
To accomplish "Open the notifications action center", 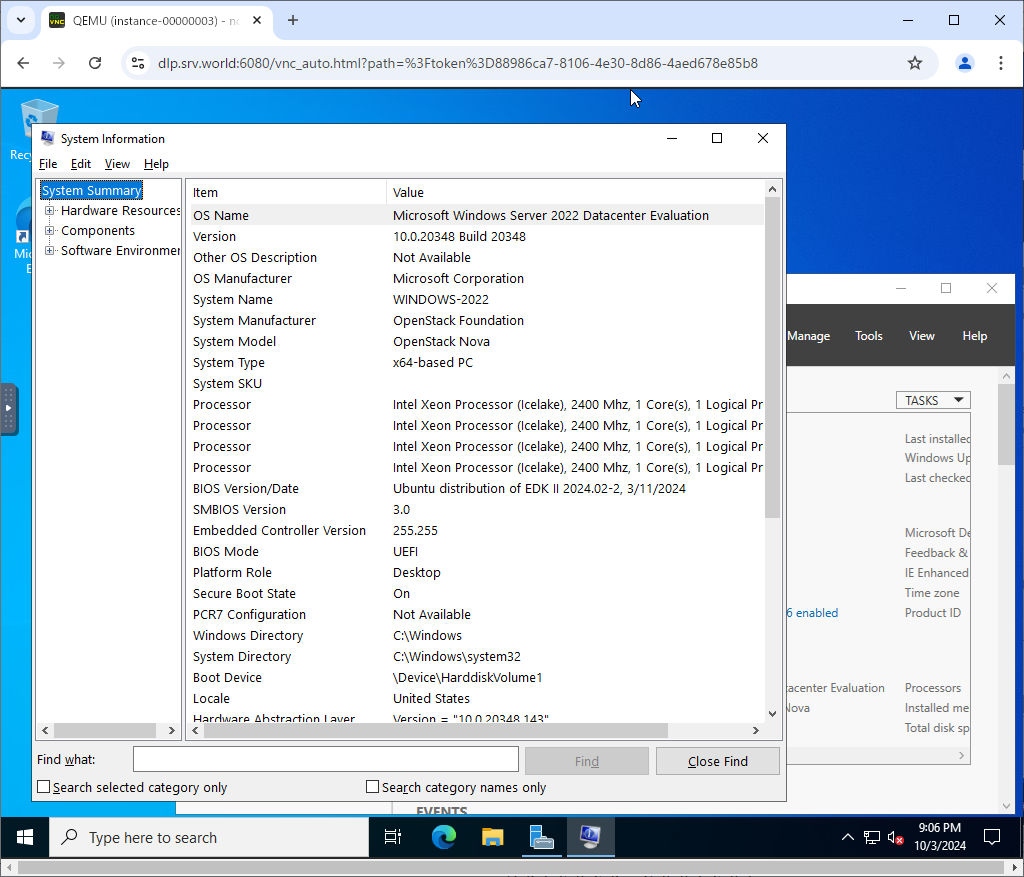I will 991,837.
